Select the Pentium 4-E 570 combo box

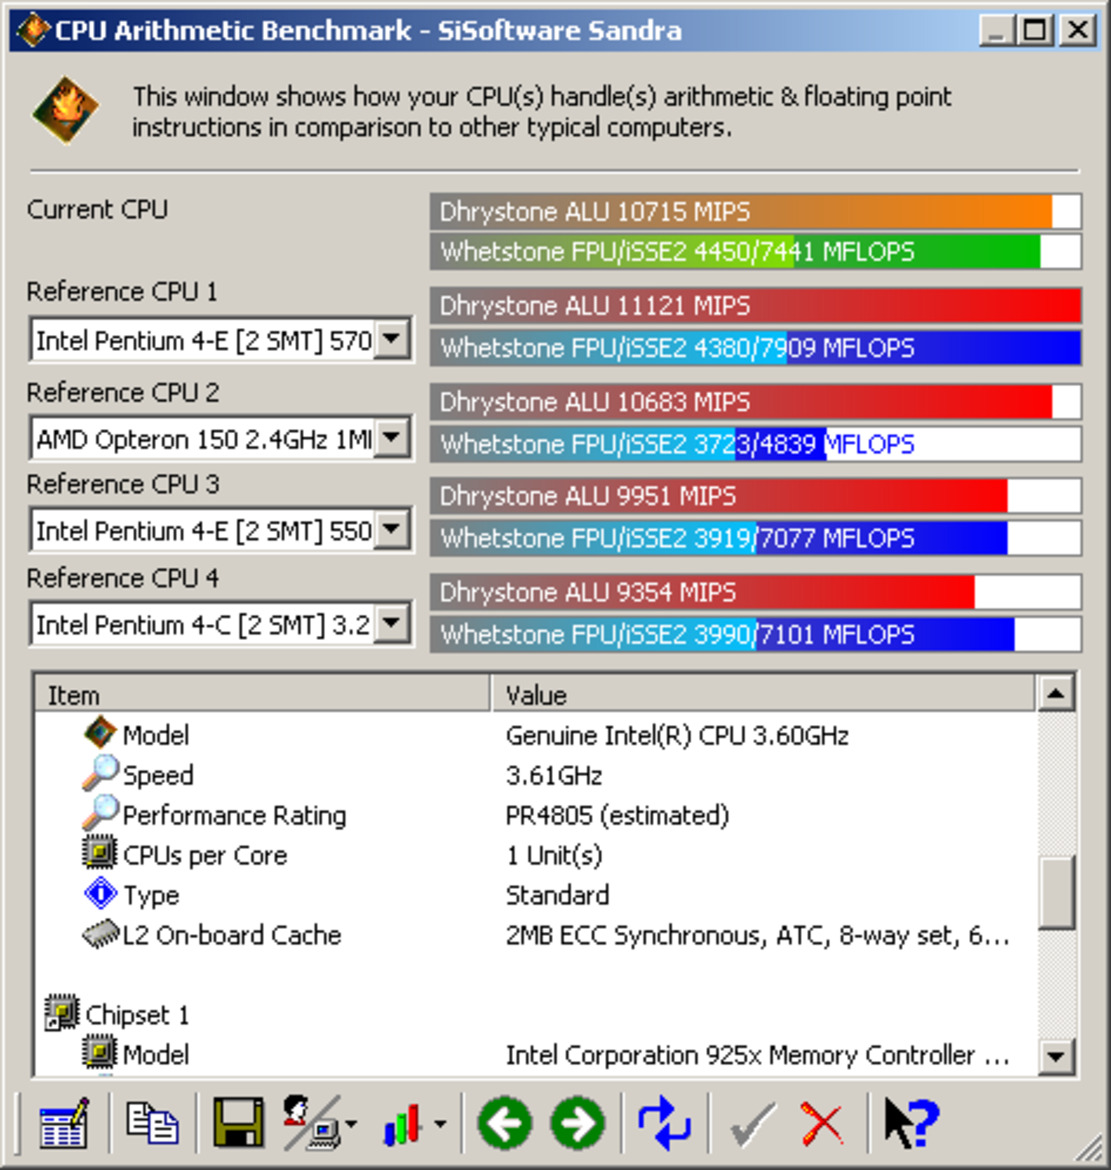click(x=221, y=340)
